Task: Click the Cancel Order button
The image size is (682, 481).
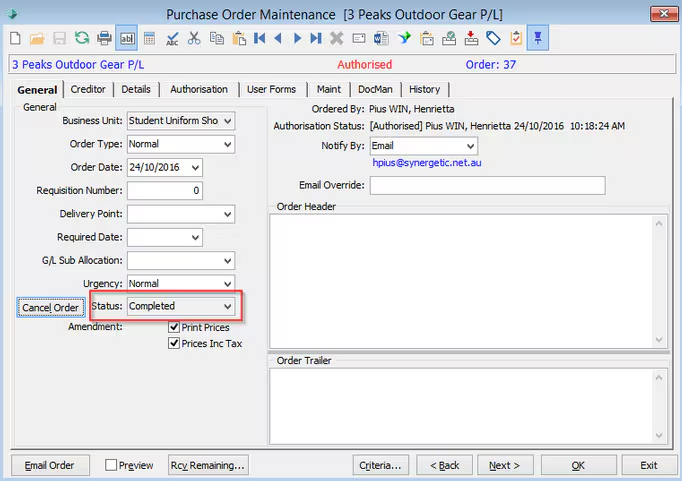Action: click(x=50, y=307)
